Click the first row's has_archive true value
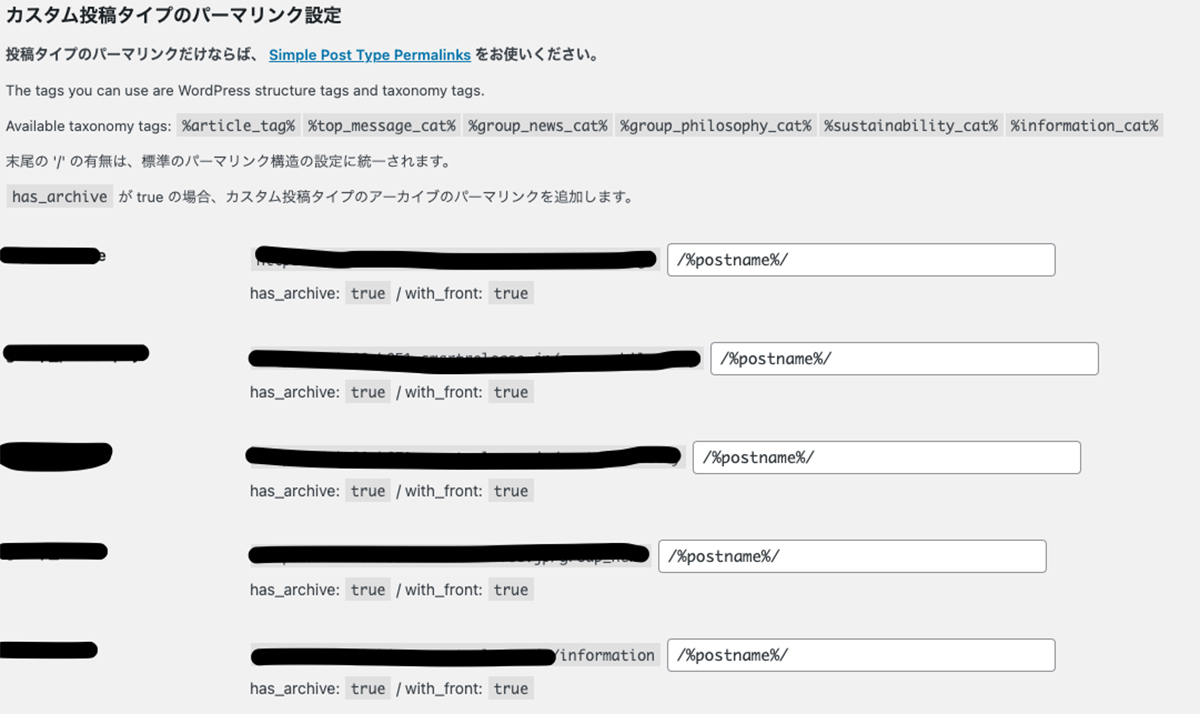The width and height of the screenshot is (1200, 714). 368,293
